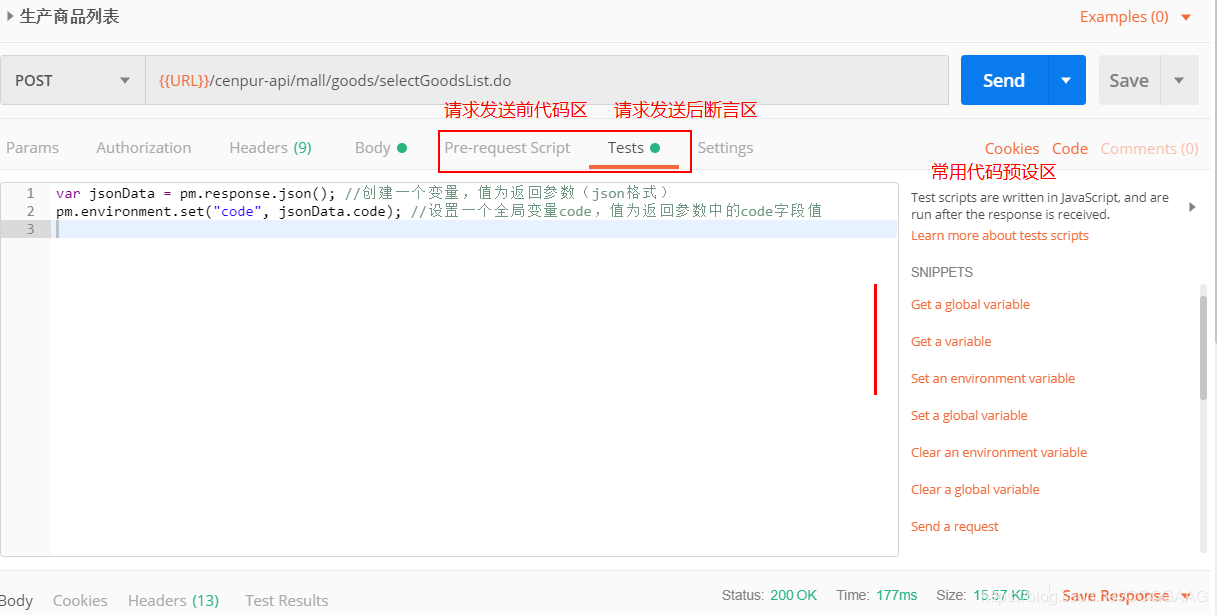
Task: Open the Test Results tab
Action: [x=287, y=601]
